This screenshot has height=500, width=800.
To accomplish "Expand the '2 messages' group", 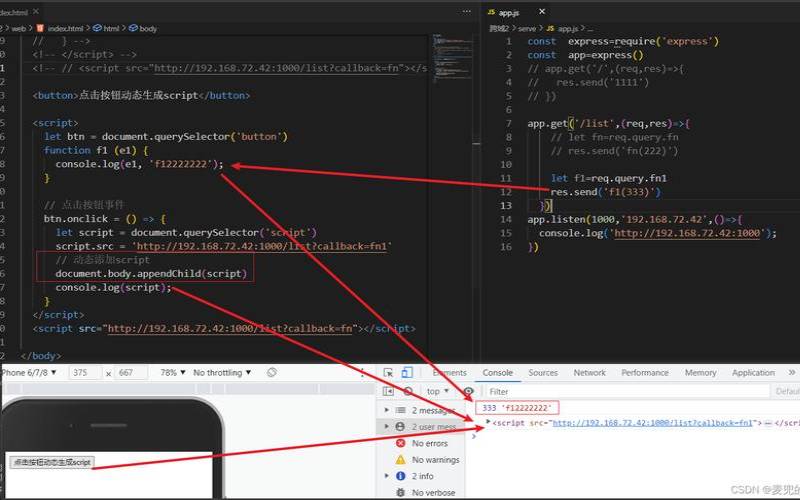I will [x=386, y=410].
